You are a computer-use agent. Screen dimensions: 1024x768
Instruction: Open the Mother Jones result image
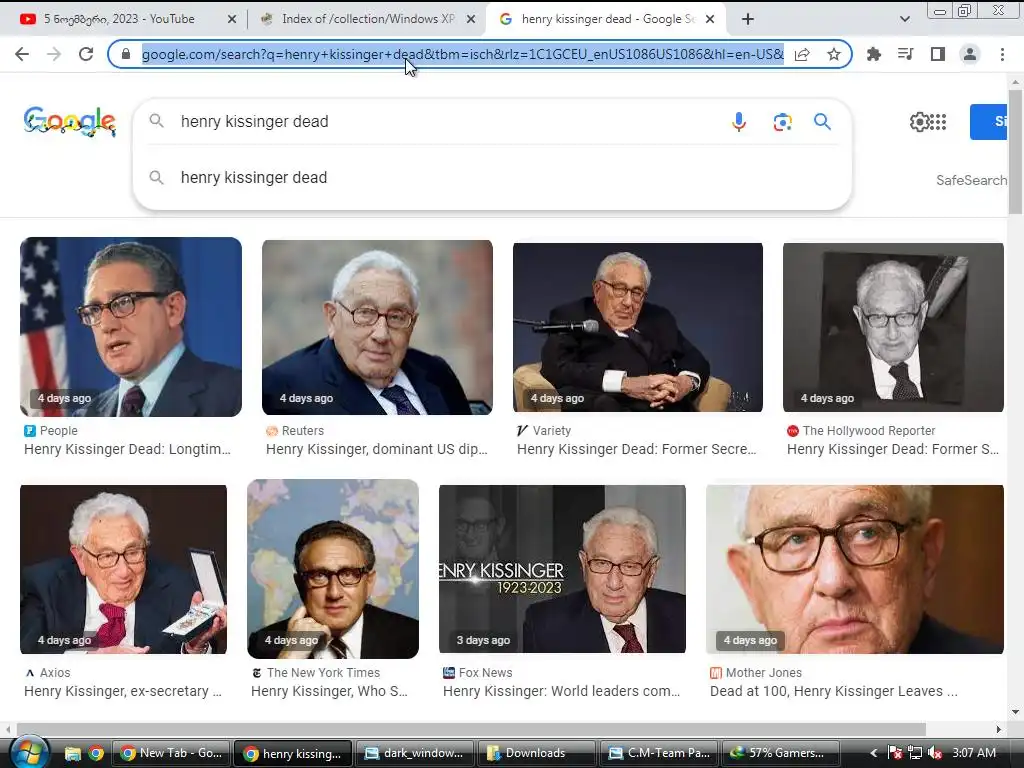pos(854,569)
